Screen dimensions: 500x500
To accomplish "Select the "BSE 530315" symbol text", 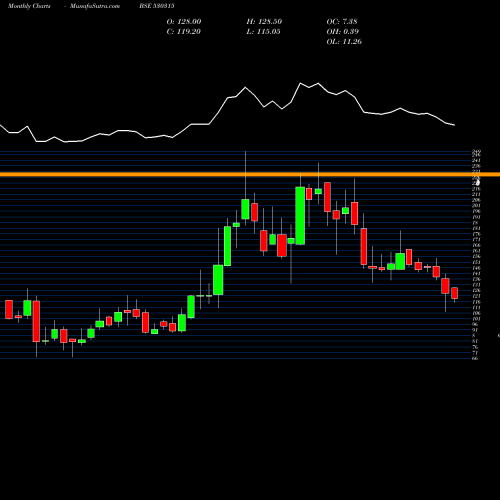I will pos(157,6).
